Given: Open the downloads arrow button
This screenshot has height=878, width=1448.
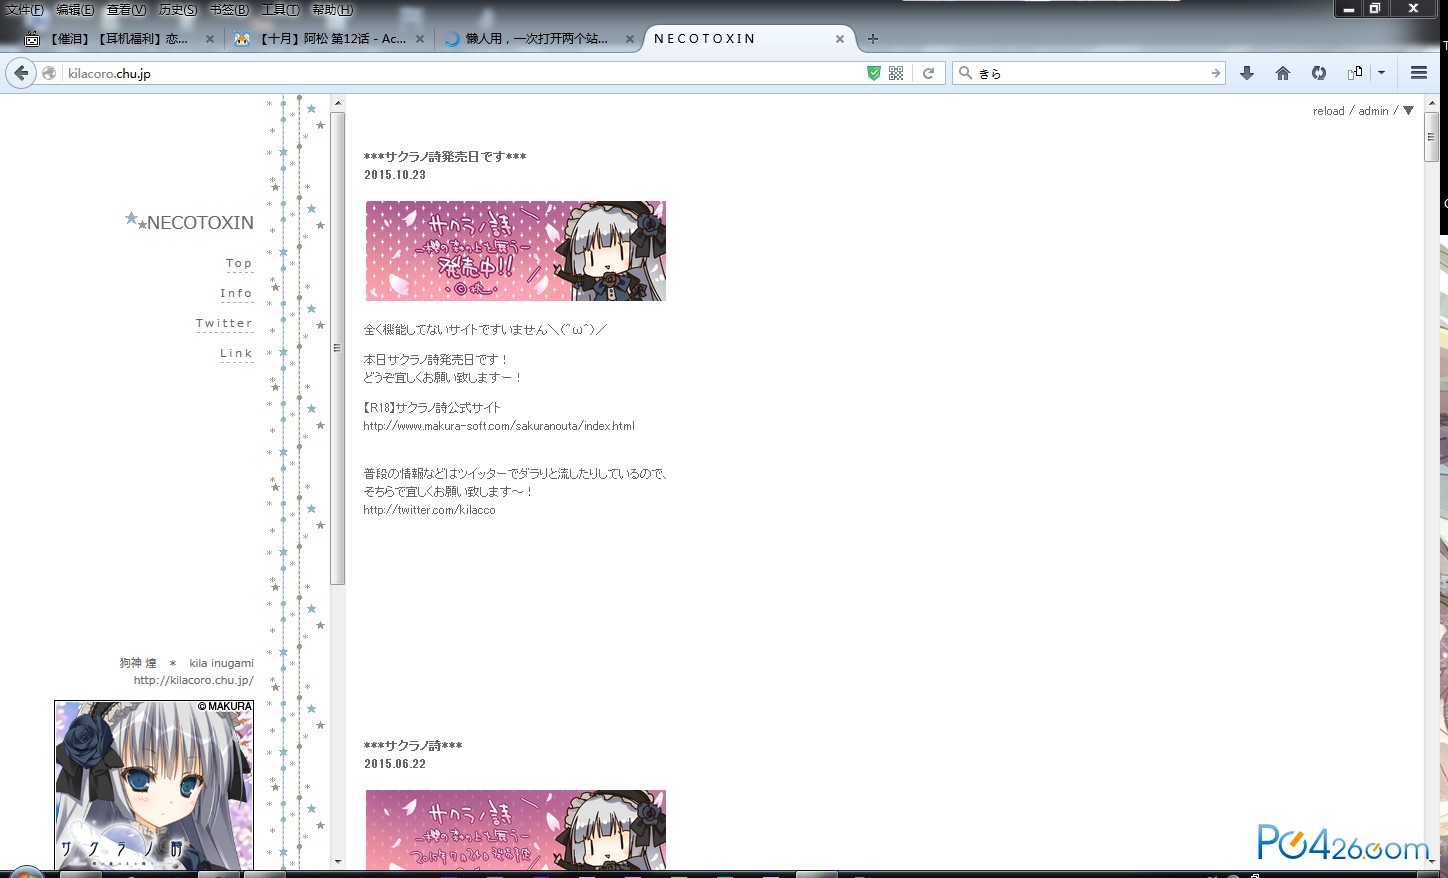Looking at the screenshot, I should click(x=1247, y=73).
